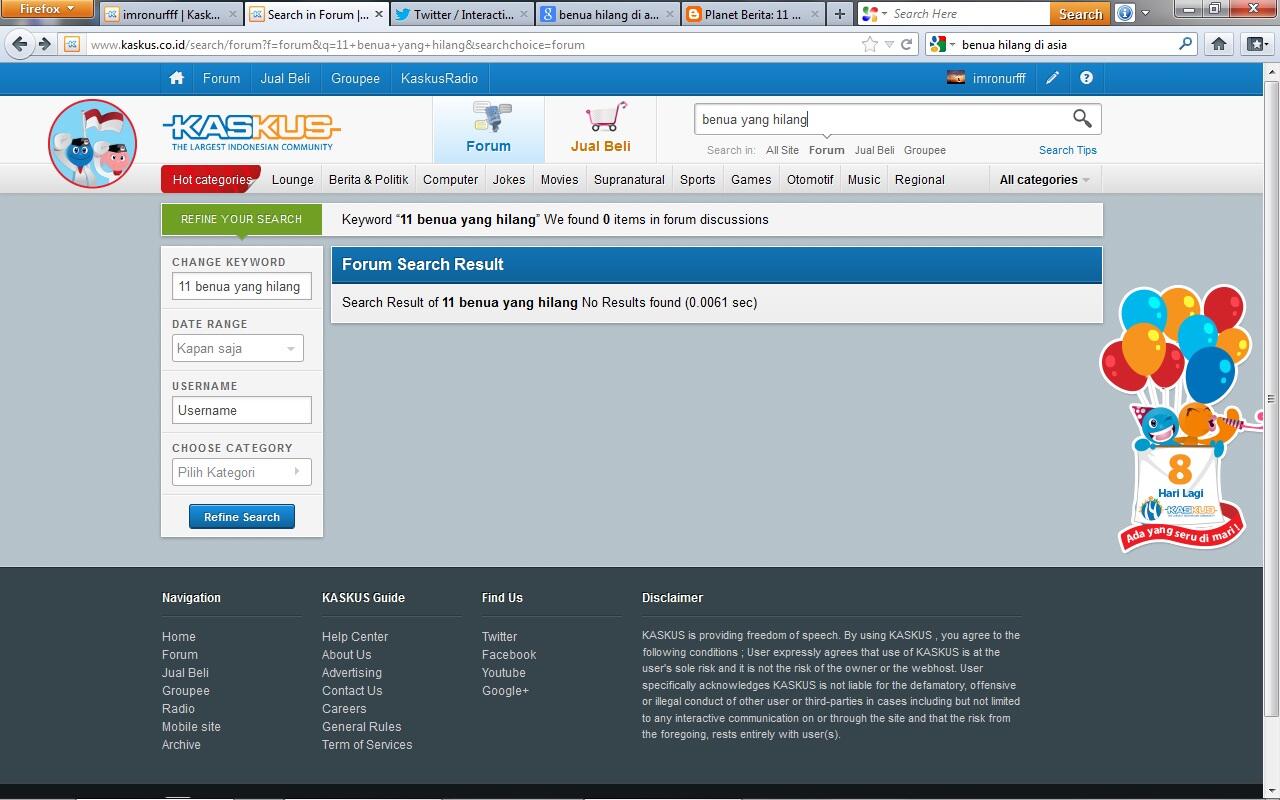The width and height of the screenshot is (1280, 800).
Task: Open Berita & Politik category
Action: coord(368,180)
